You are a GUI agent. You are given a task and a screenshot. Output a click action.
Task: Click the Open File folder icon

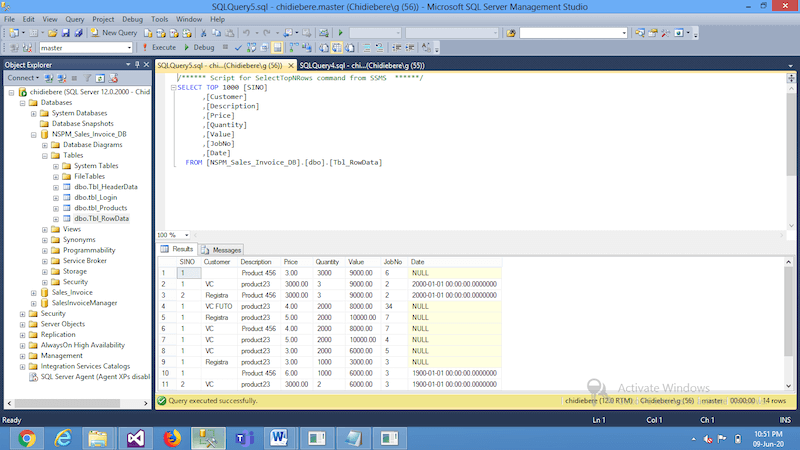(x=52, y=33)
